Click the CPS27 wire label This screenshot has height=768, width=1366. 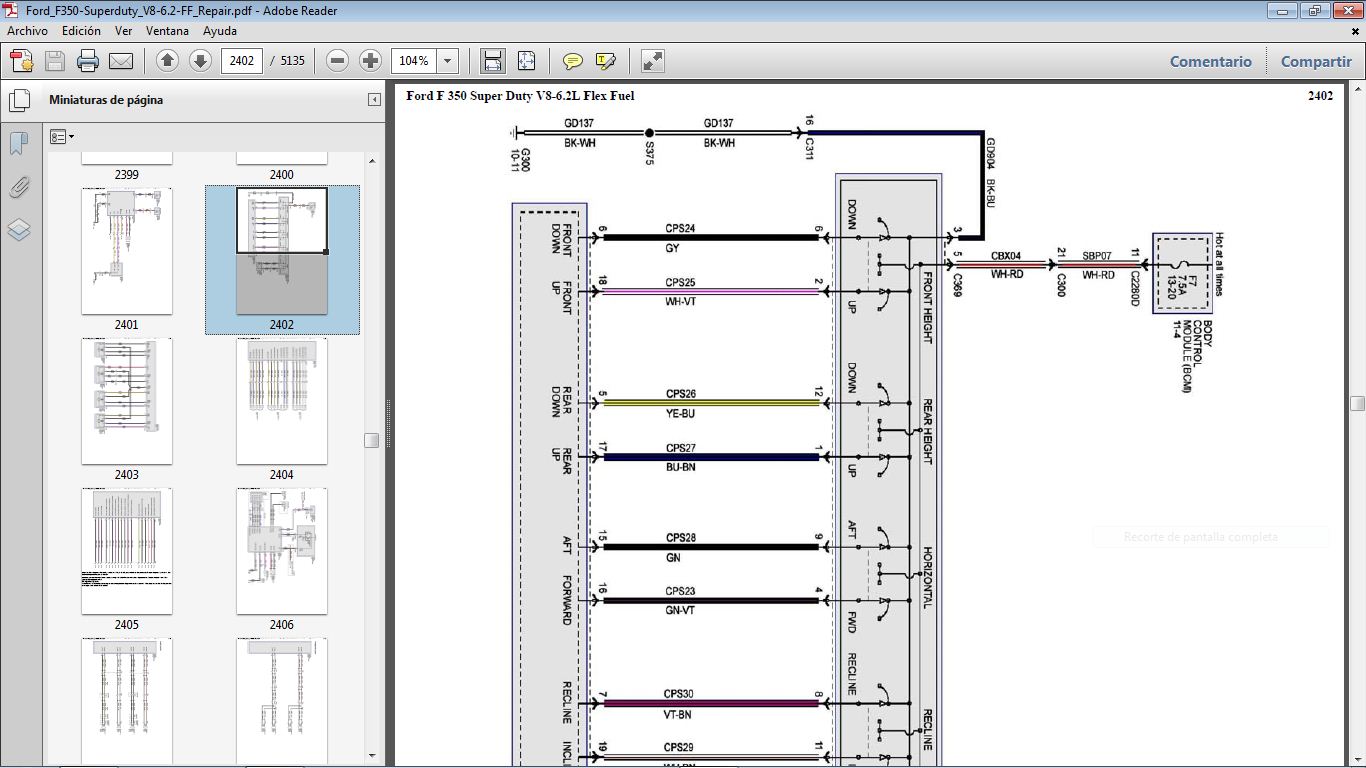680,448
